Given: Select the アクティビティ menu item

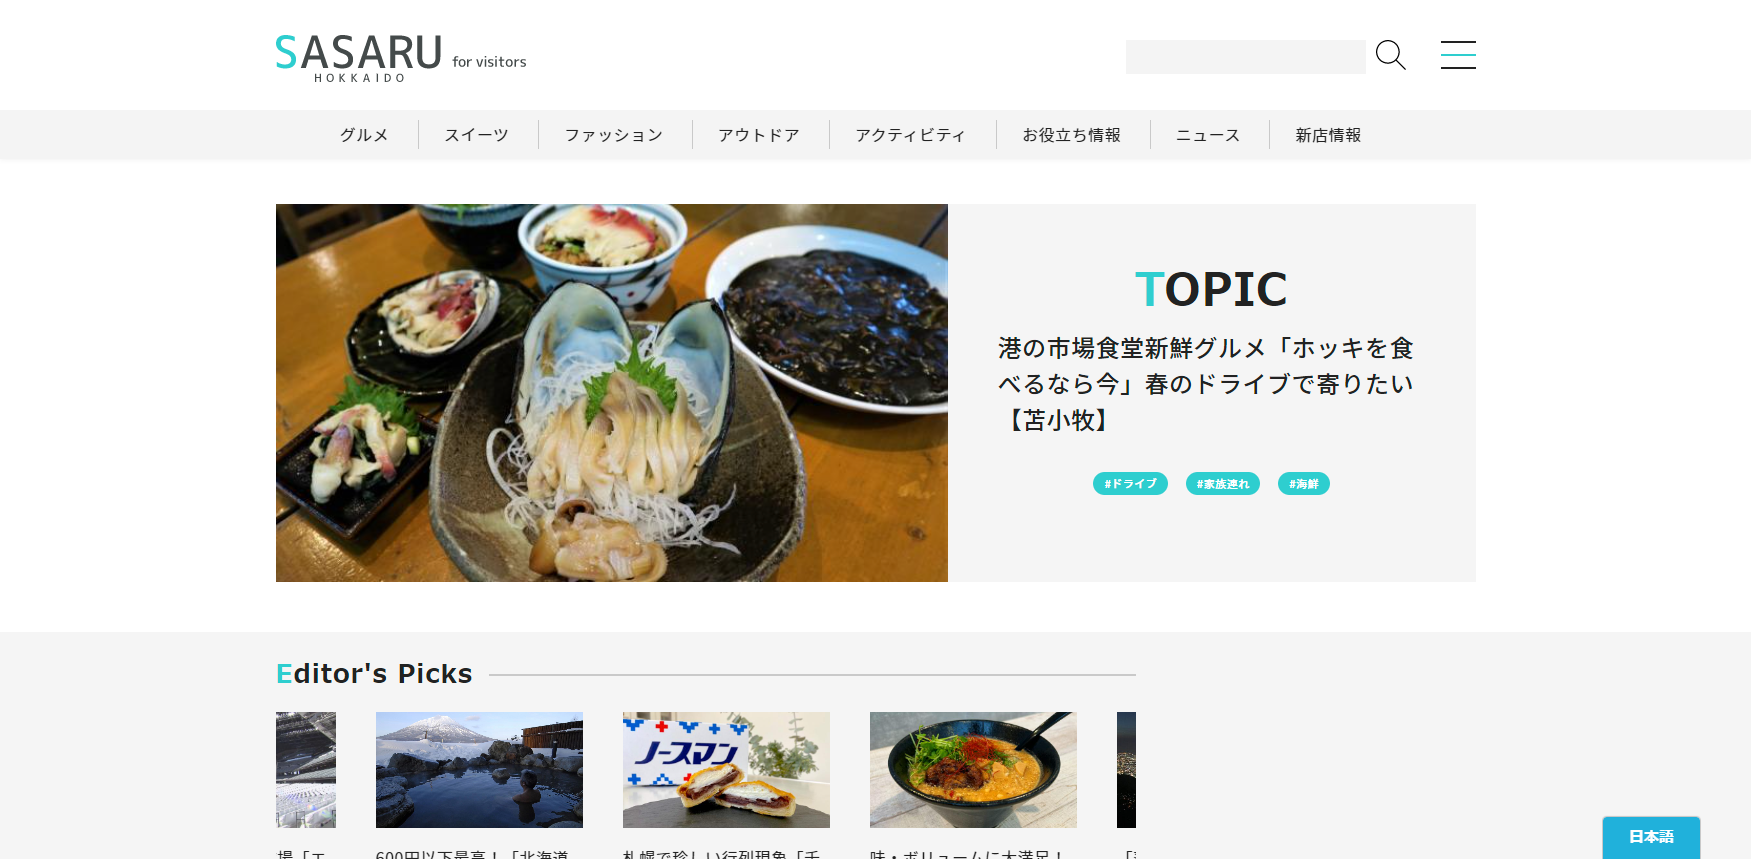Looking at the screenshot, I should tap(911, 135).
